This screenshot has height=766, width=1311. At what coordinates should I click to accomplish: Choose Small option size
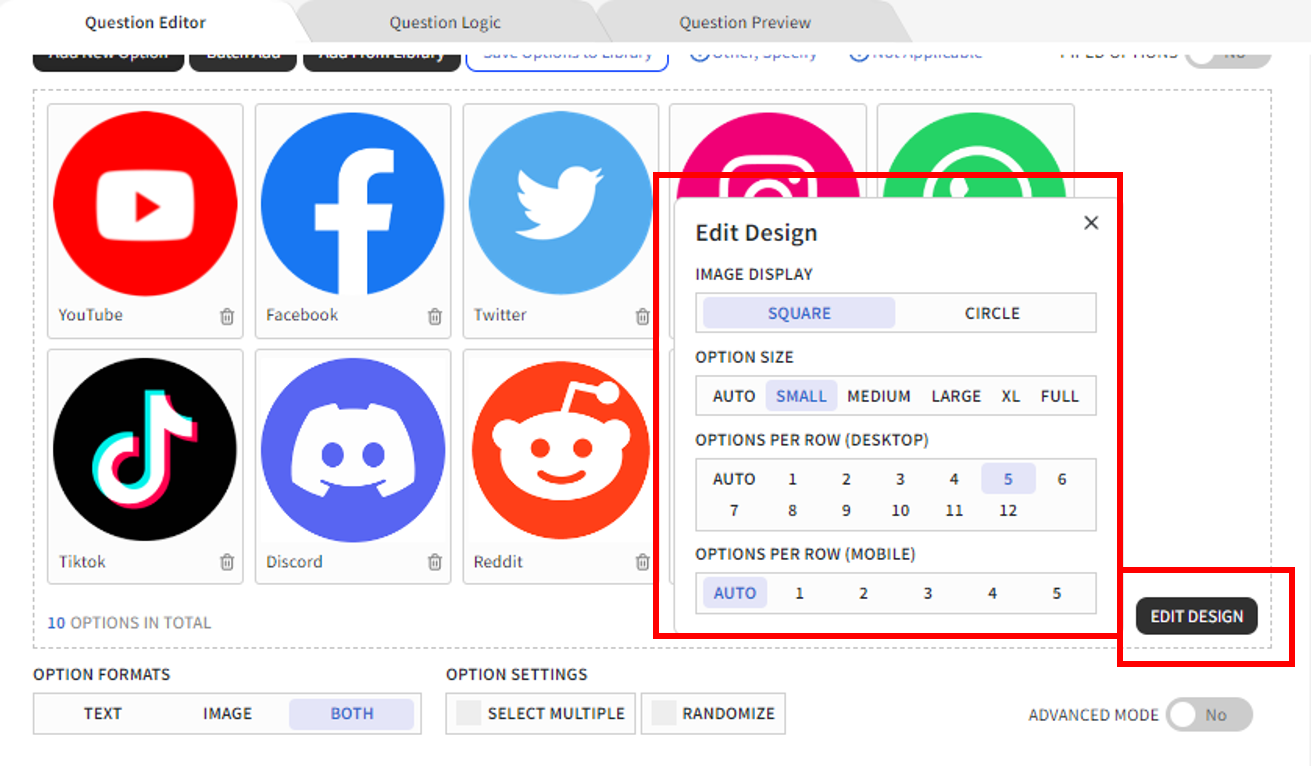pyautogui.click(x=801, y=396)
